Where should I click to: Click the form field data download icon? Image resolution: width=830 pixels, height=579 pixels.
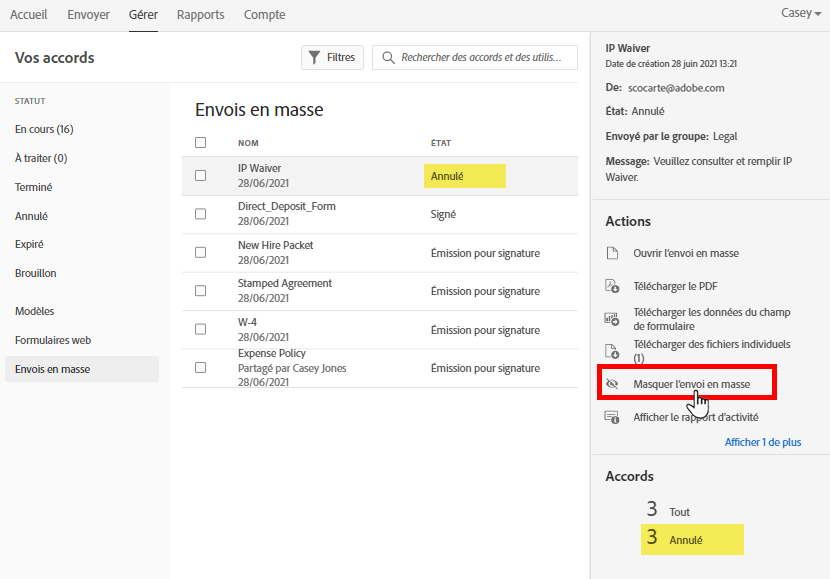click(613, 320)
